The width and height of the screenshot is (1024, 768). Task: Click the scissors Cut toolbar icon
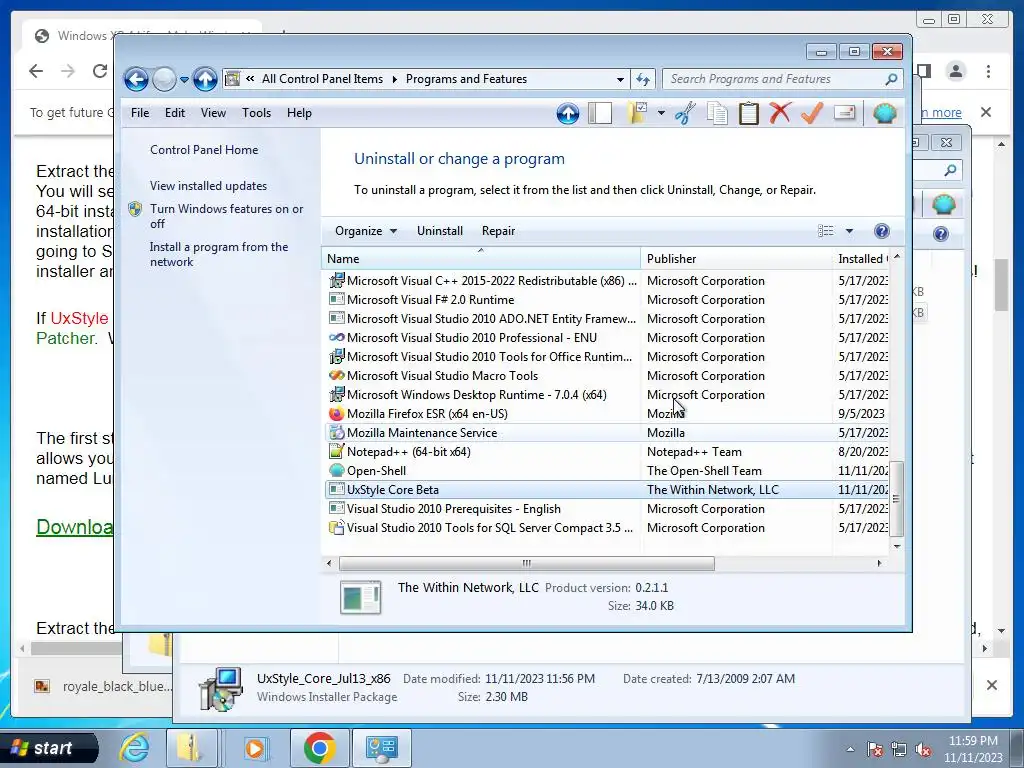pyautogui.click(x=685, y=114)
